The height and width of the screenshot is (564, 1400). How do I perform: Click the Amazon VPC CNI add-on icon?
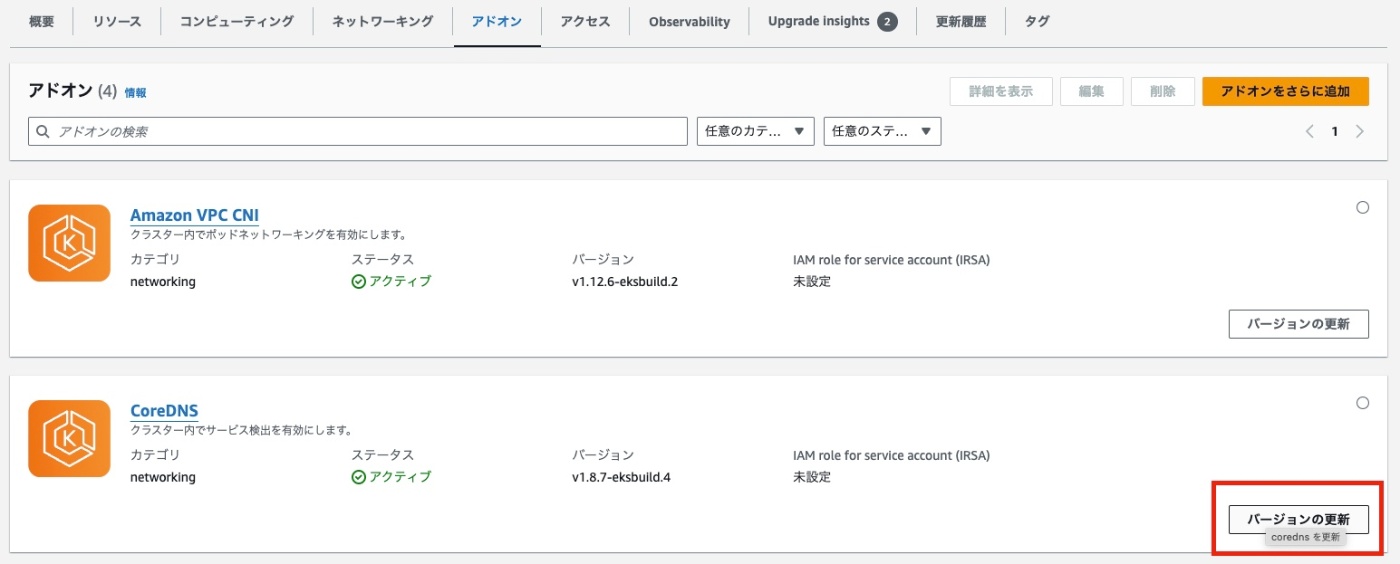point(69,243)
